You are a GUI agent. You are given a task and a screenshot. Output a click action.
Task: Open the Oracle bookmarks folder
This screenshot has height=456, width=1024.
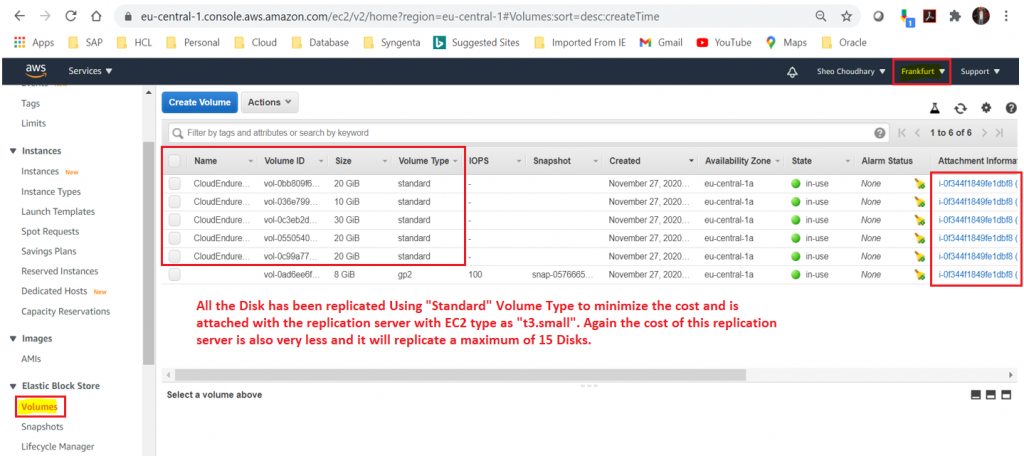844,42
